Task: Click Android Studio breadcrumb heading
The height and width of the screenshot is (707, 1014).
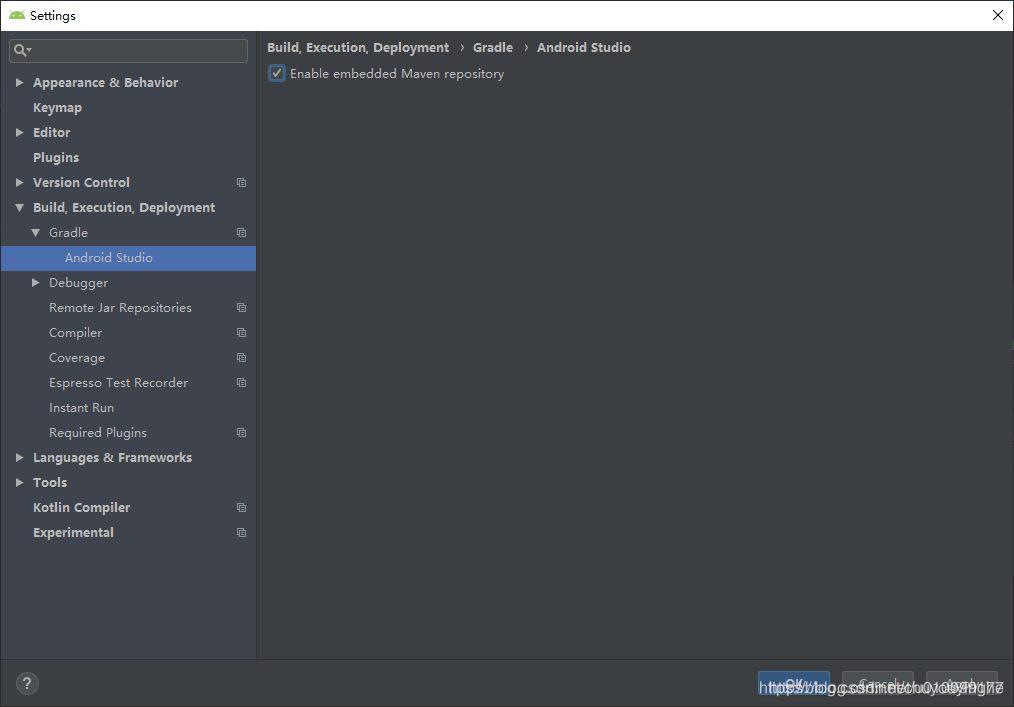Action: [x=583, y=47]
